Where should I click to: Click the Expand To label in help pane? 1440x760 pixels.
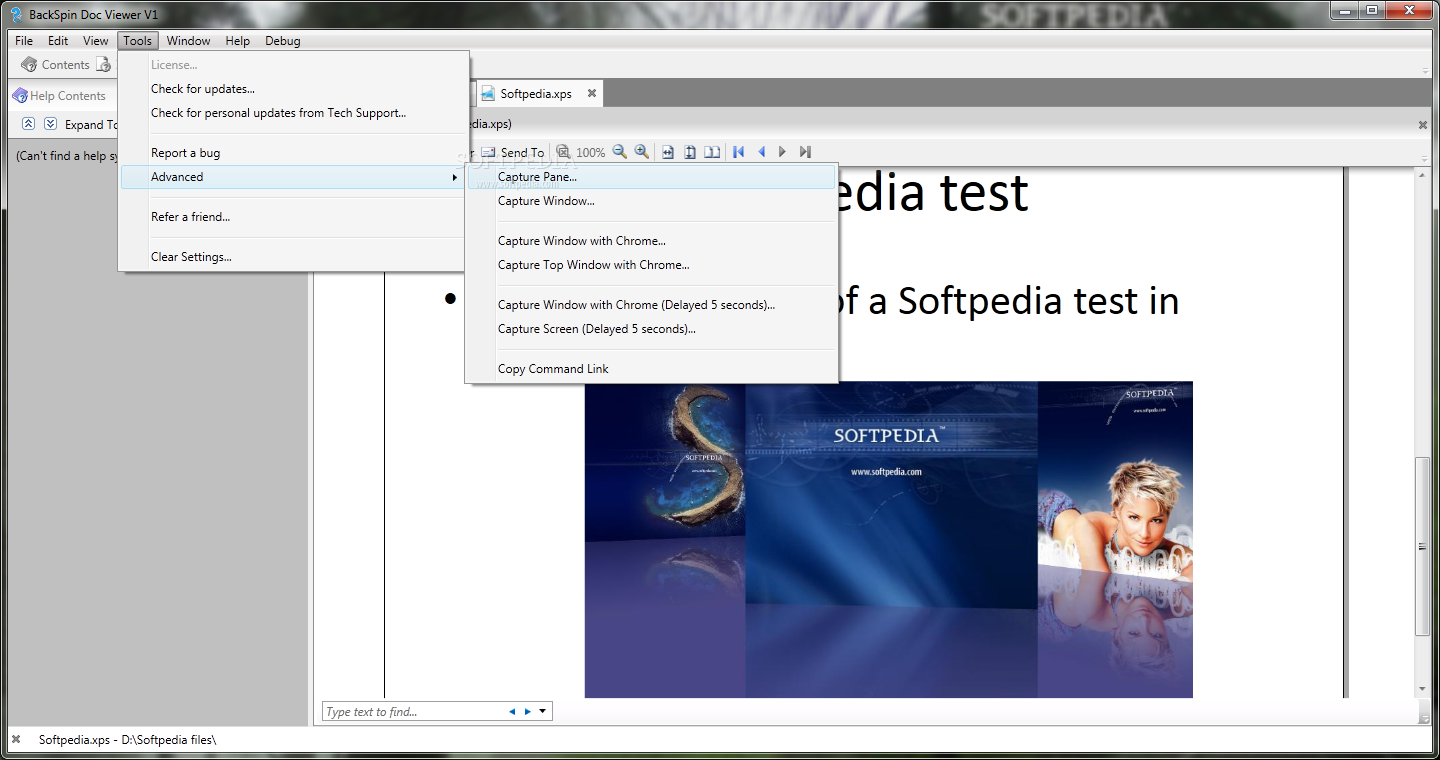91,125
